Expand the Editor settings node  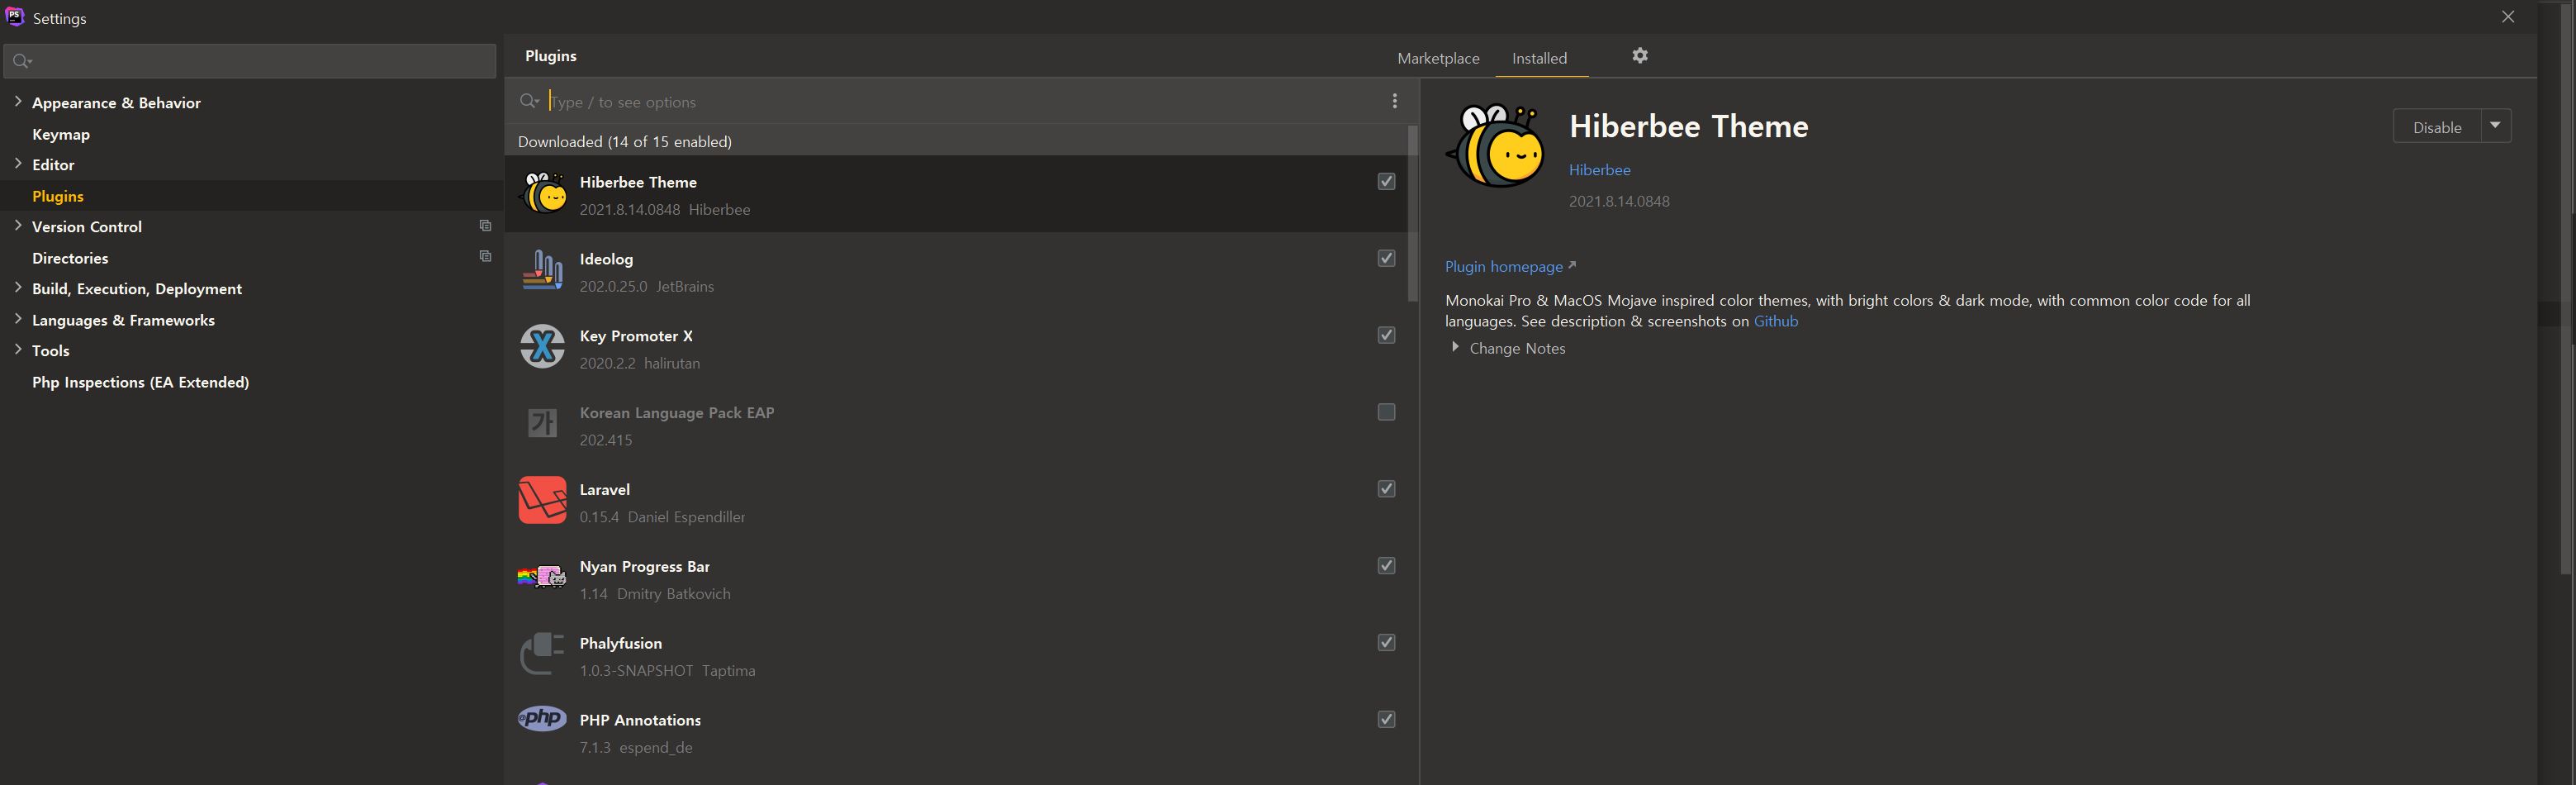pos(18,163)
